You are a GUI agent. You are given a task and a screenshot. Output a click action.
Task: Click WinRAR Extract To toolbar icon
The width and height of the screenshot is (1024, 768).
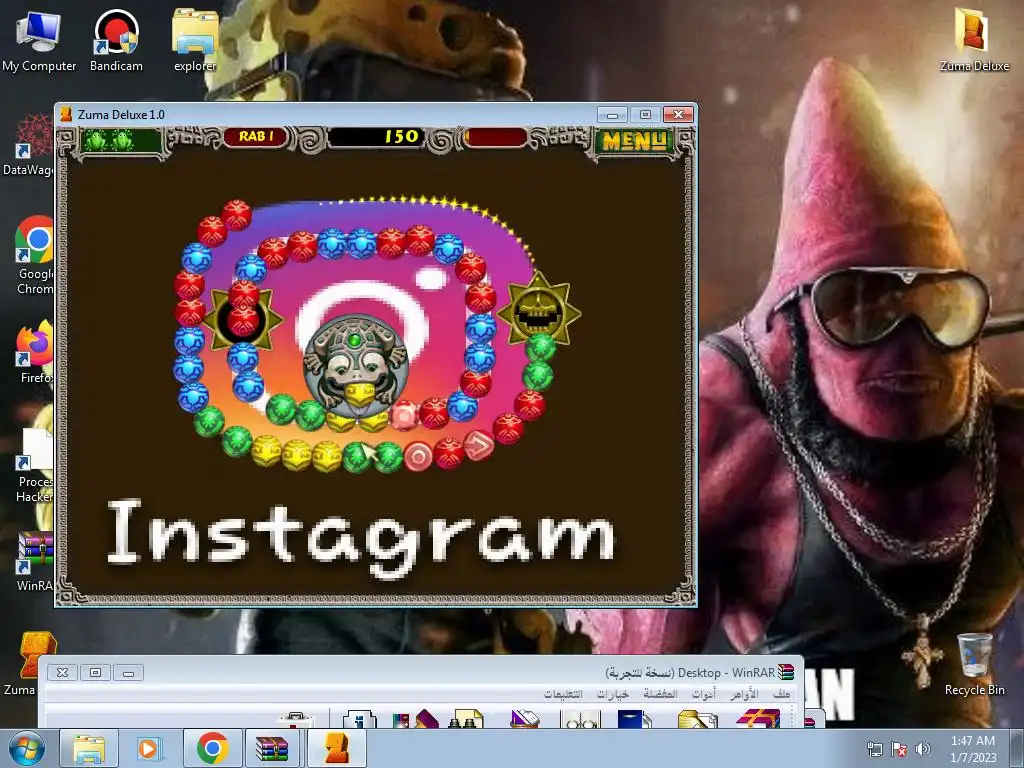coord(697,718)
